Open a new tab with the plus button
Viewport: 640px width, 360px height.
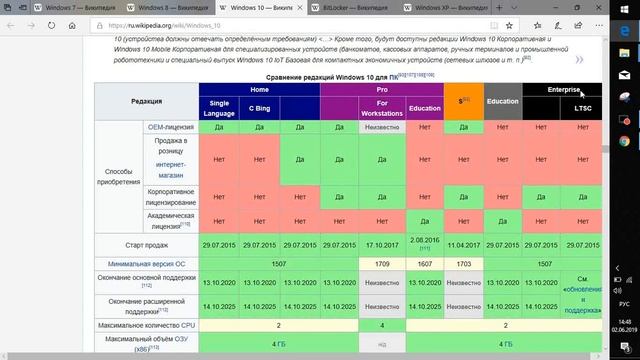tap(499, 7)
